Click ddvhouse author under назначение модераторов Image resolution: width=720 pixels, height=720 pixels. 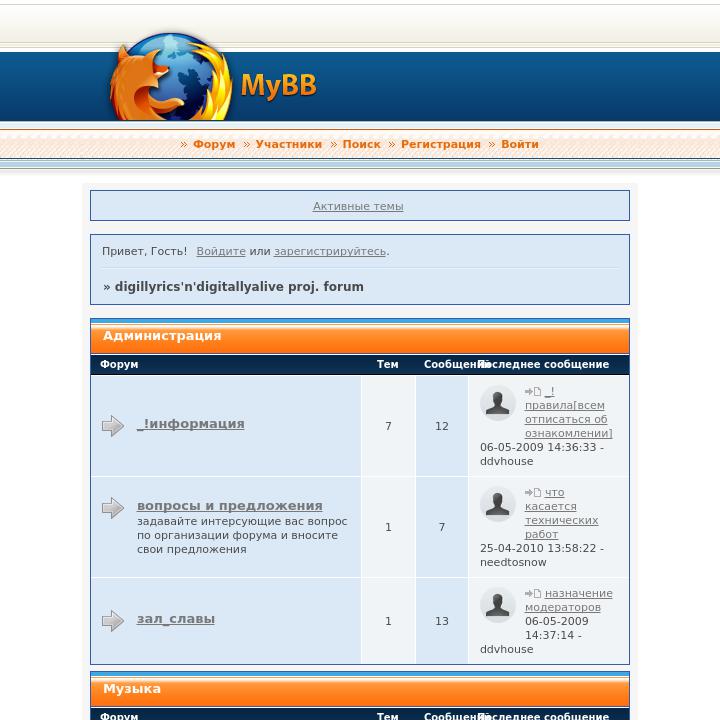point(506,649)
